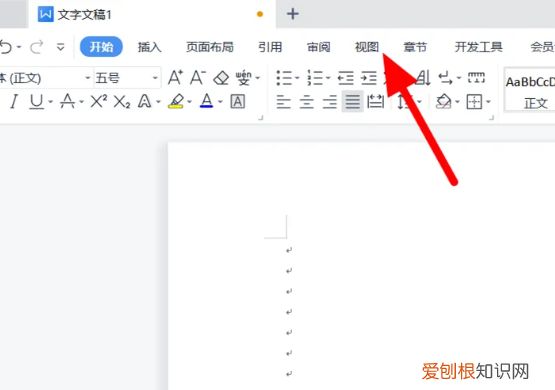Toggle underline formatting

point(36,102)
